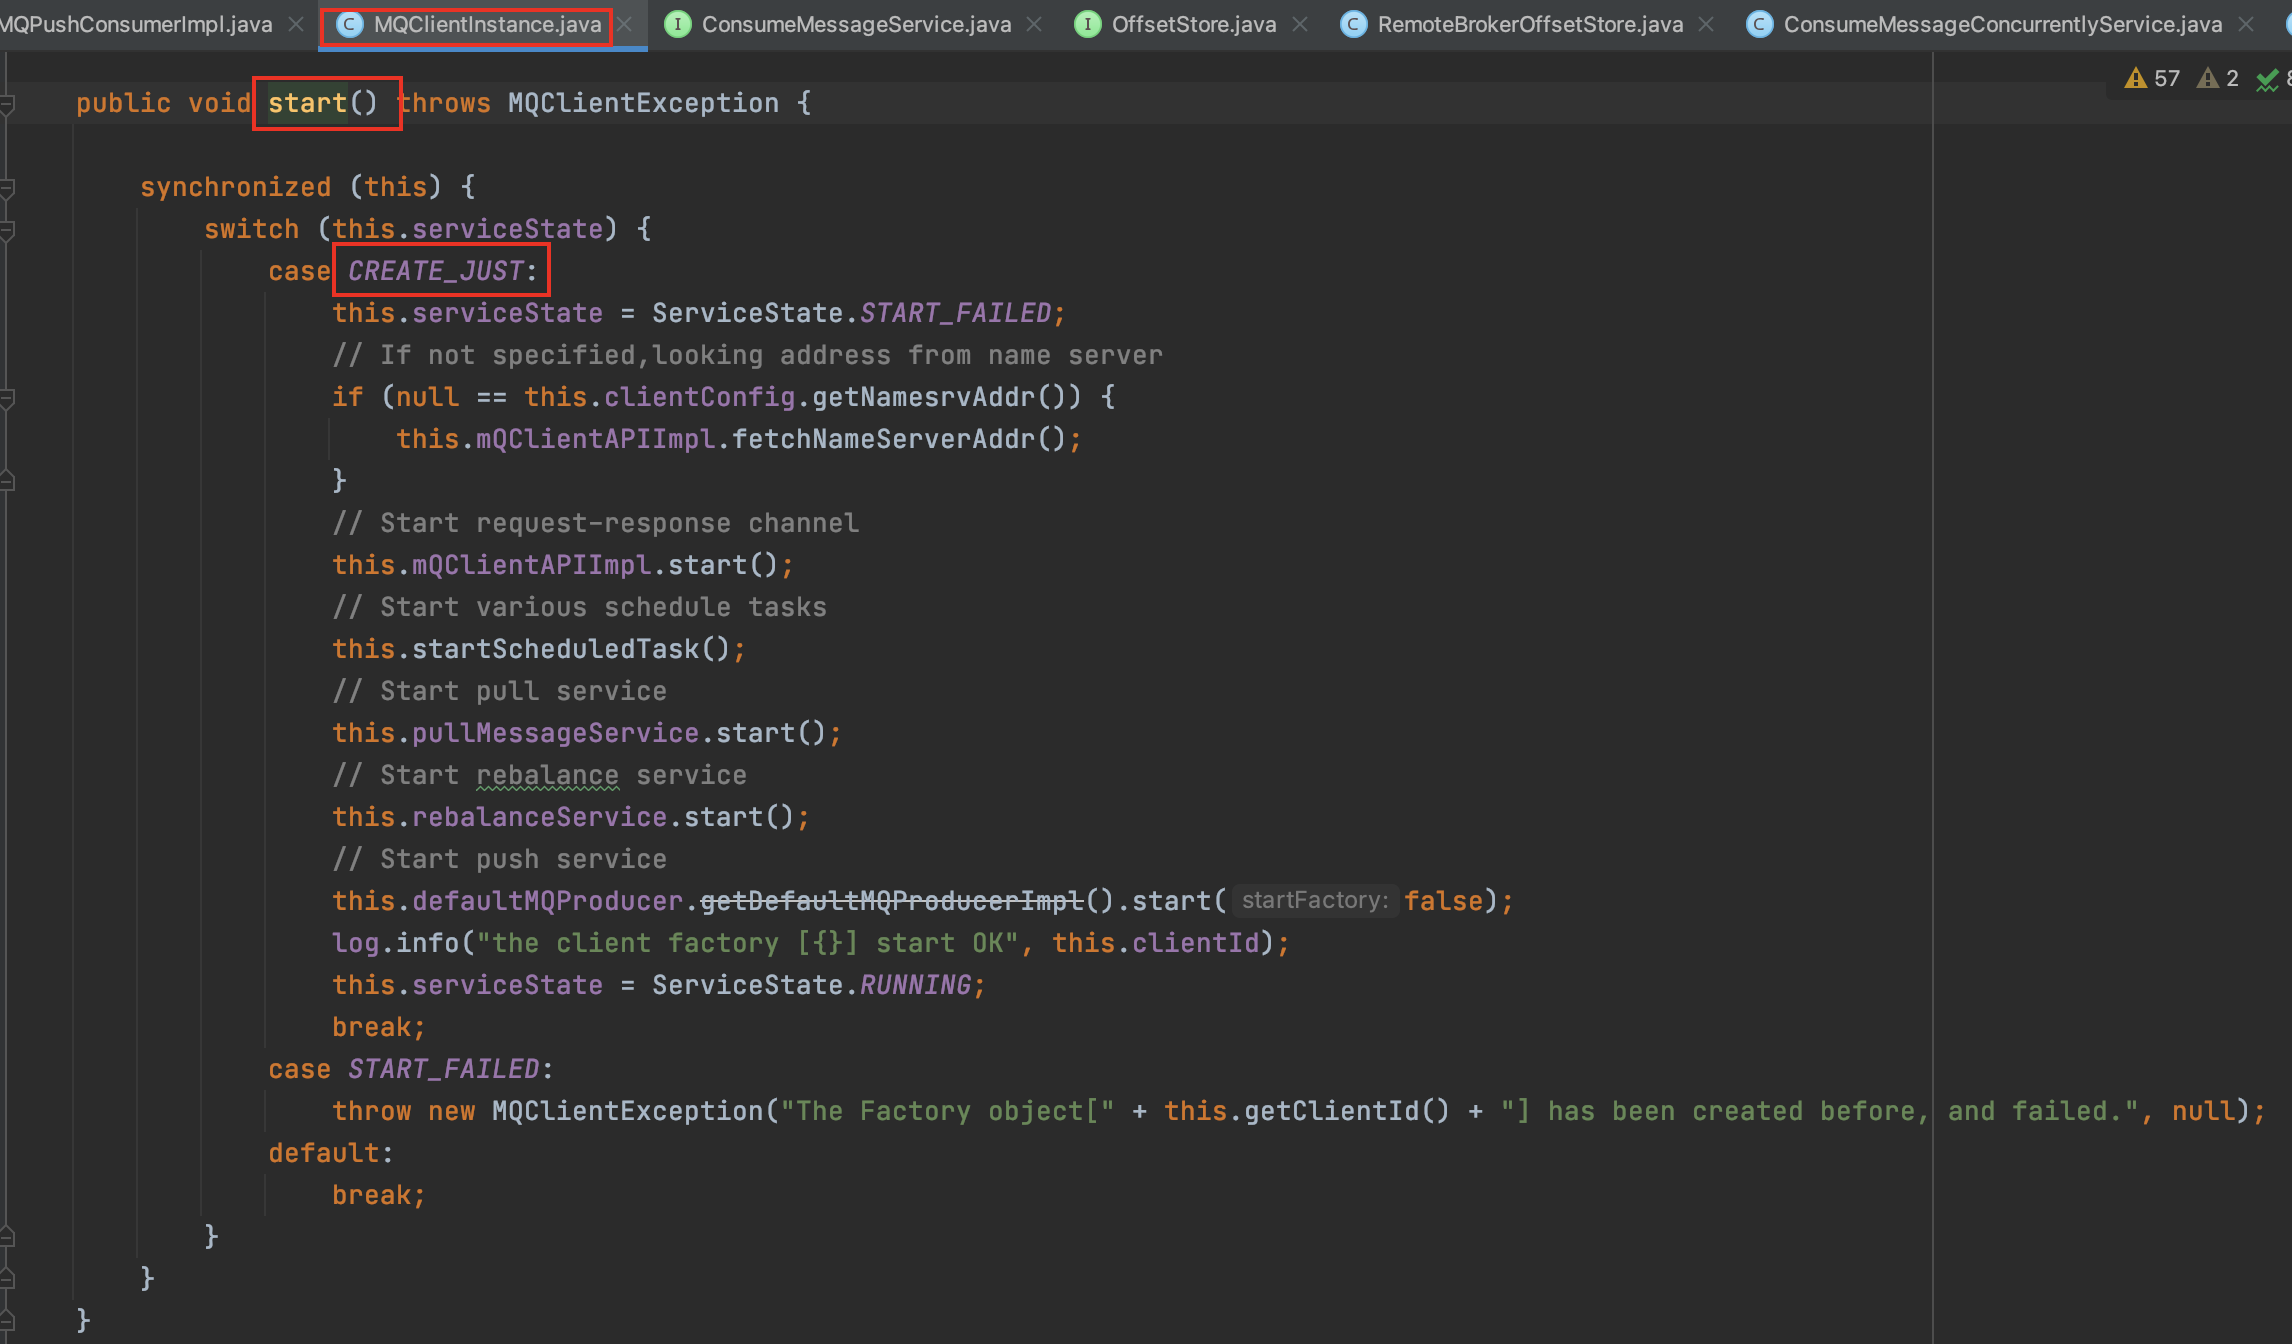Click the synchronized keyword
2292x1344 pixels.
(235, 187)
